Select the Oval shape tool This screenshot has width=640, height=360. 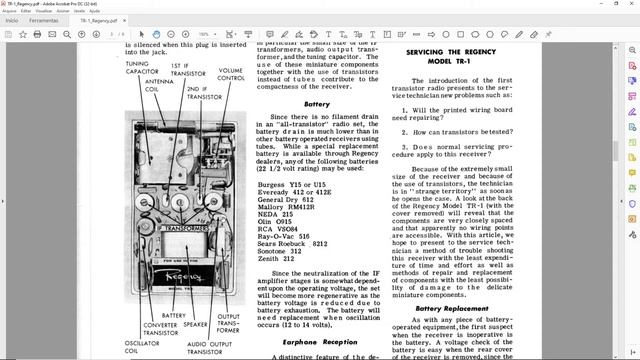pos(446,35)
